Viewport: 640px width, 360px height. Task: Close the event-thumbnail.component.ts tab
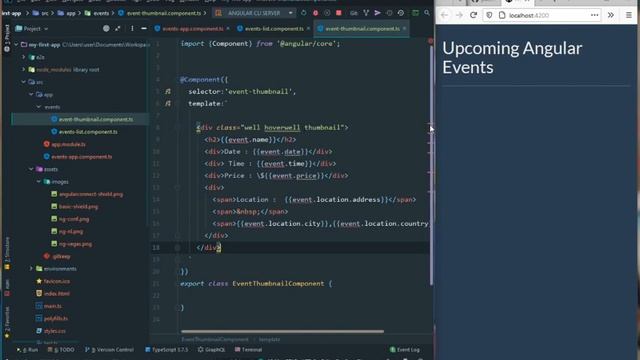[404, 29]
